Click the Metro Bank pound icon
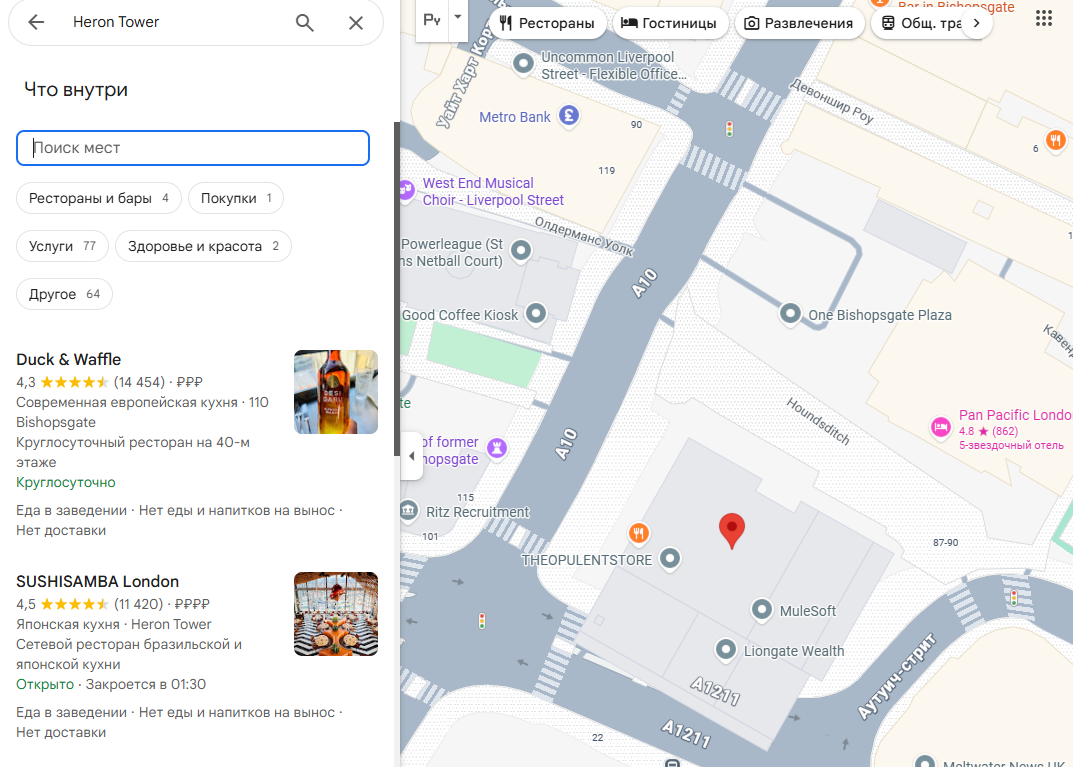Screen dimensions: 1073x767 569,116
